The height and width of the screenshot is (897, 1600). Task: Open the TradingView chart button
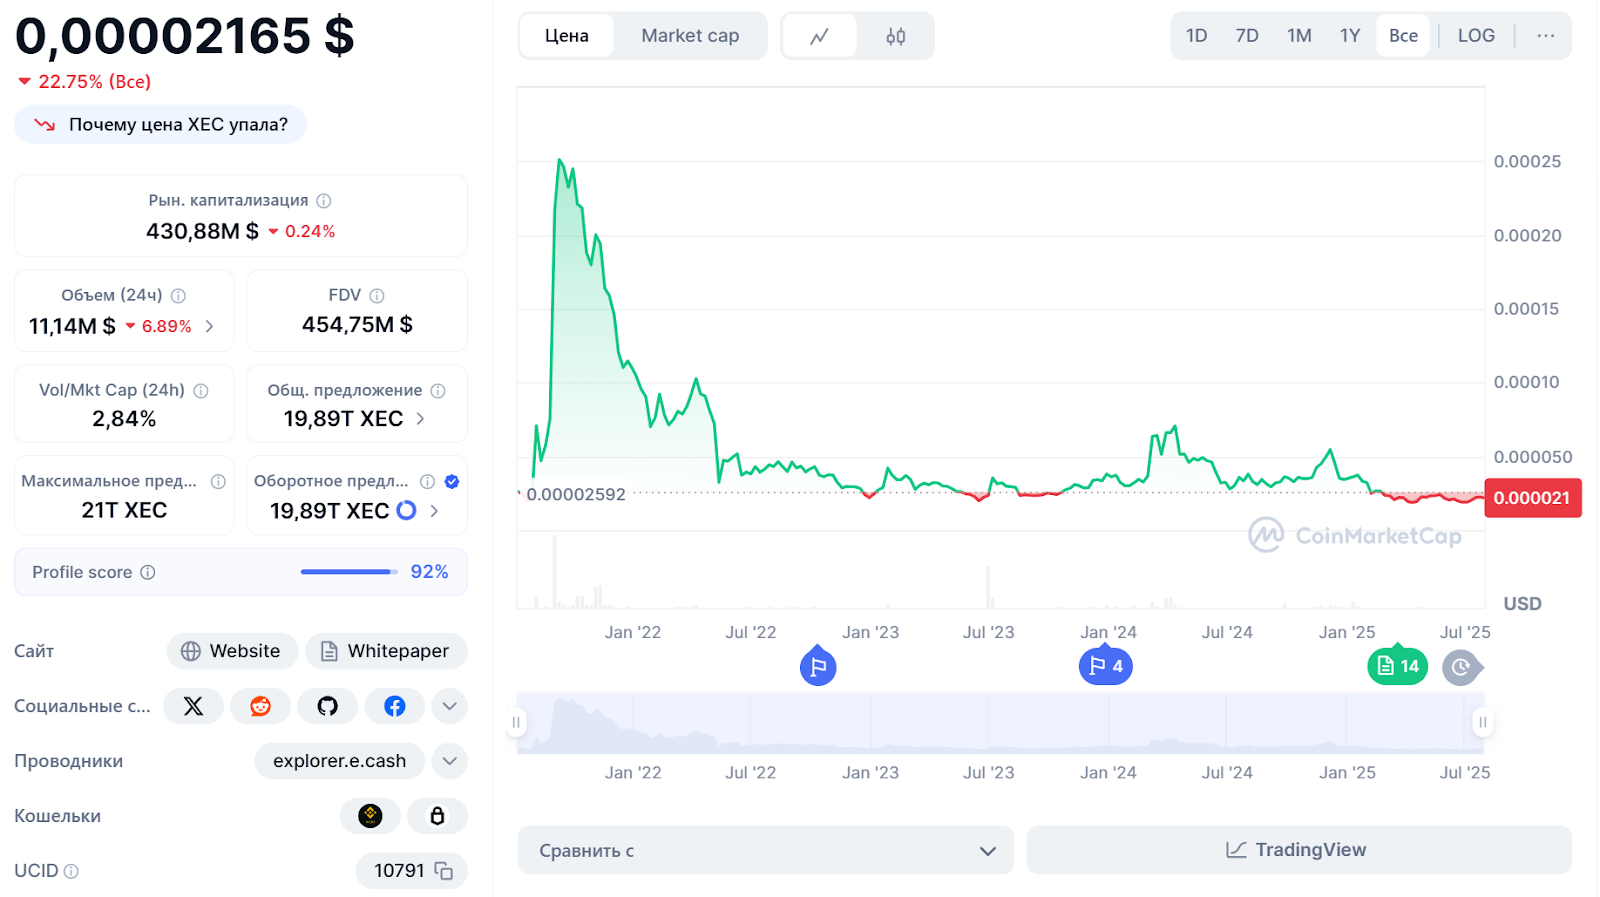[x=1299, y=850]
